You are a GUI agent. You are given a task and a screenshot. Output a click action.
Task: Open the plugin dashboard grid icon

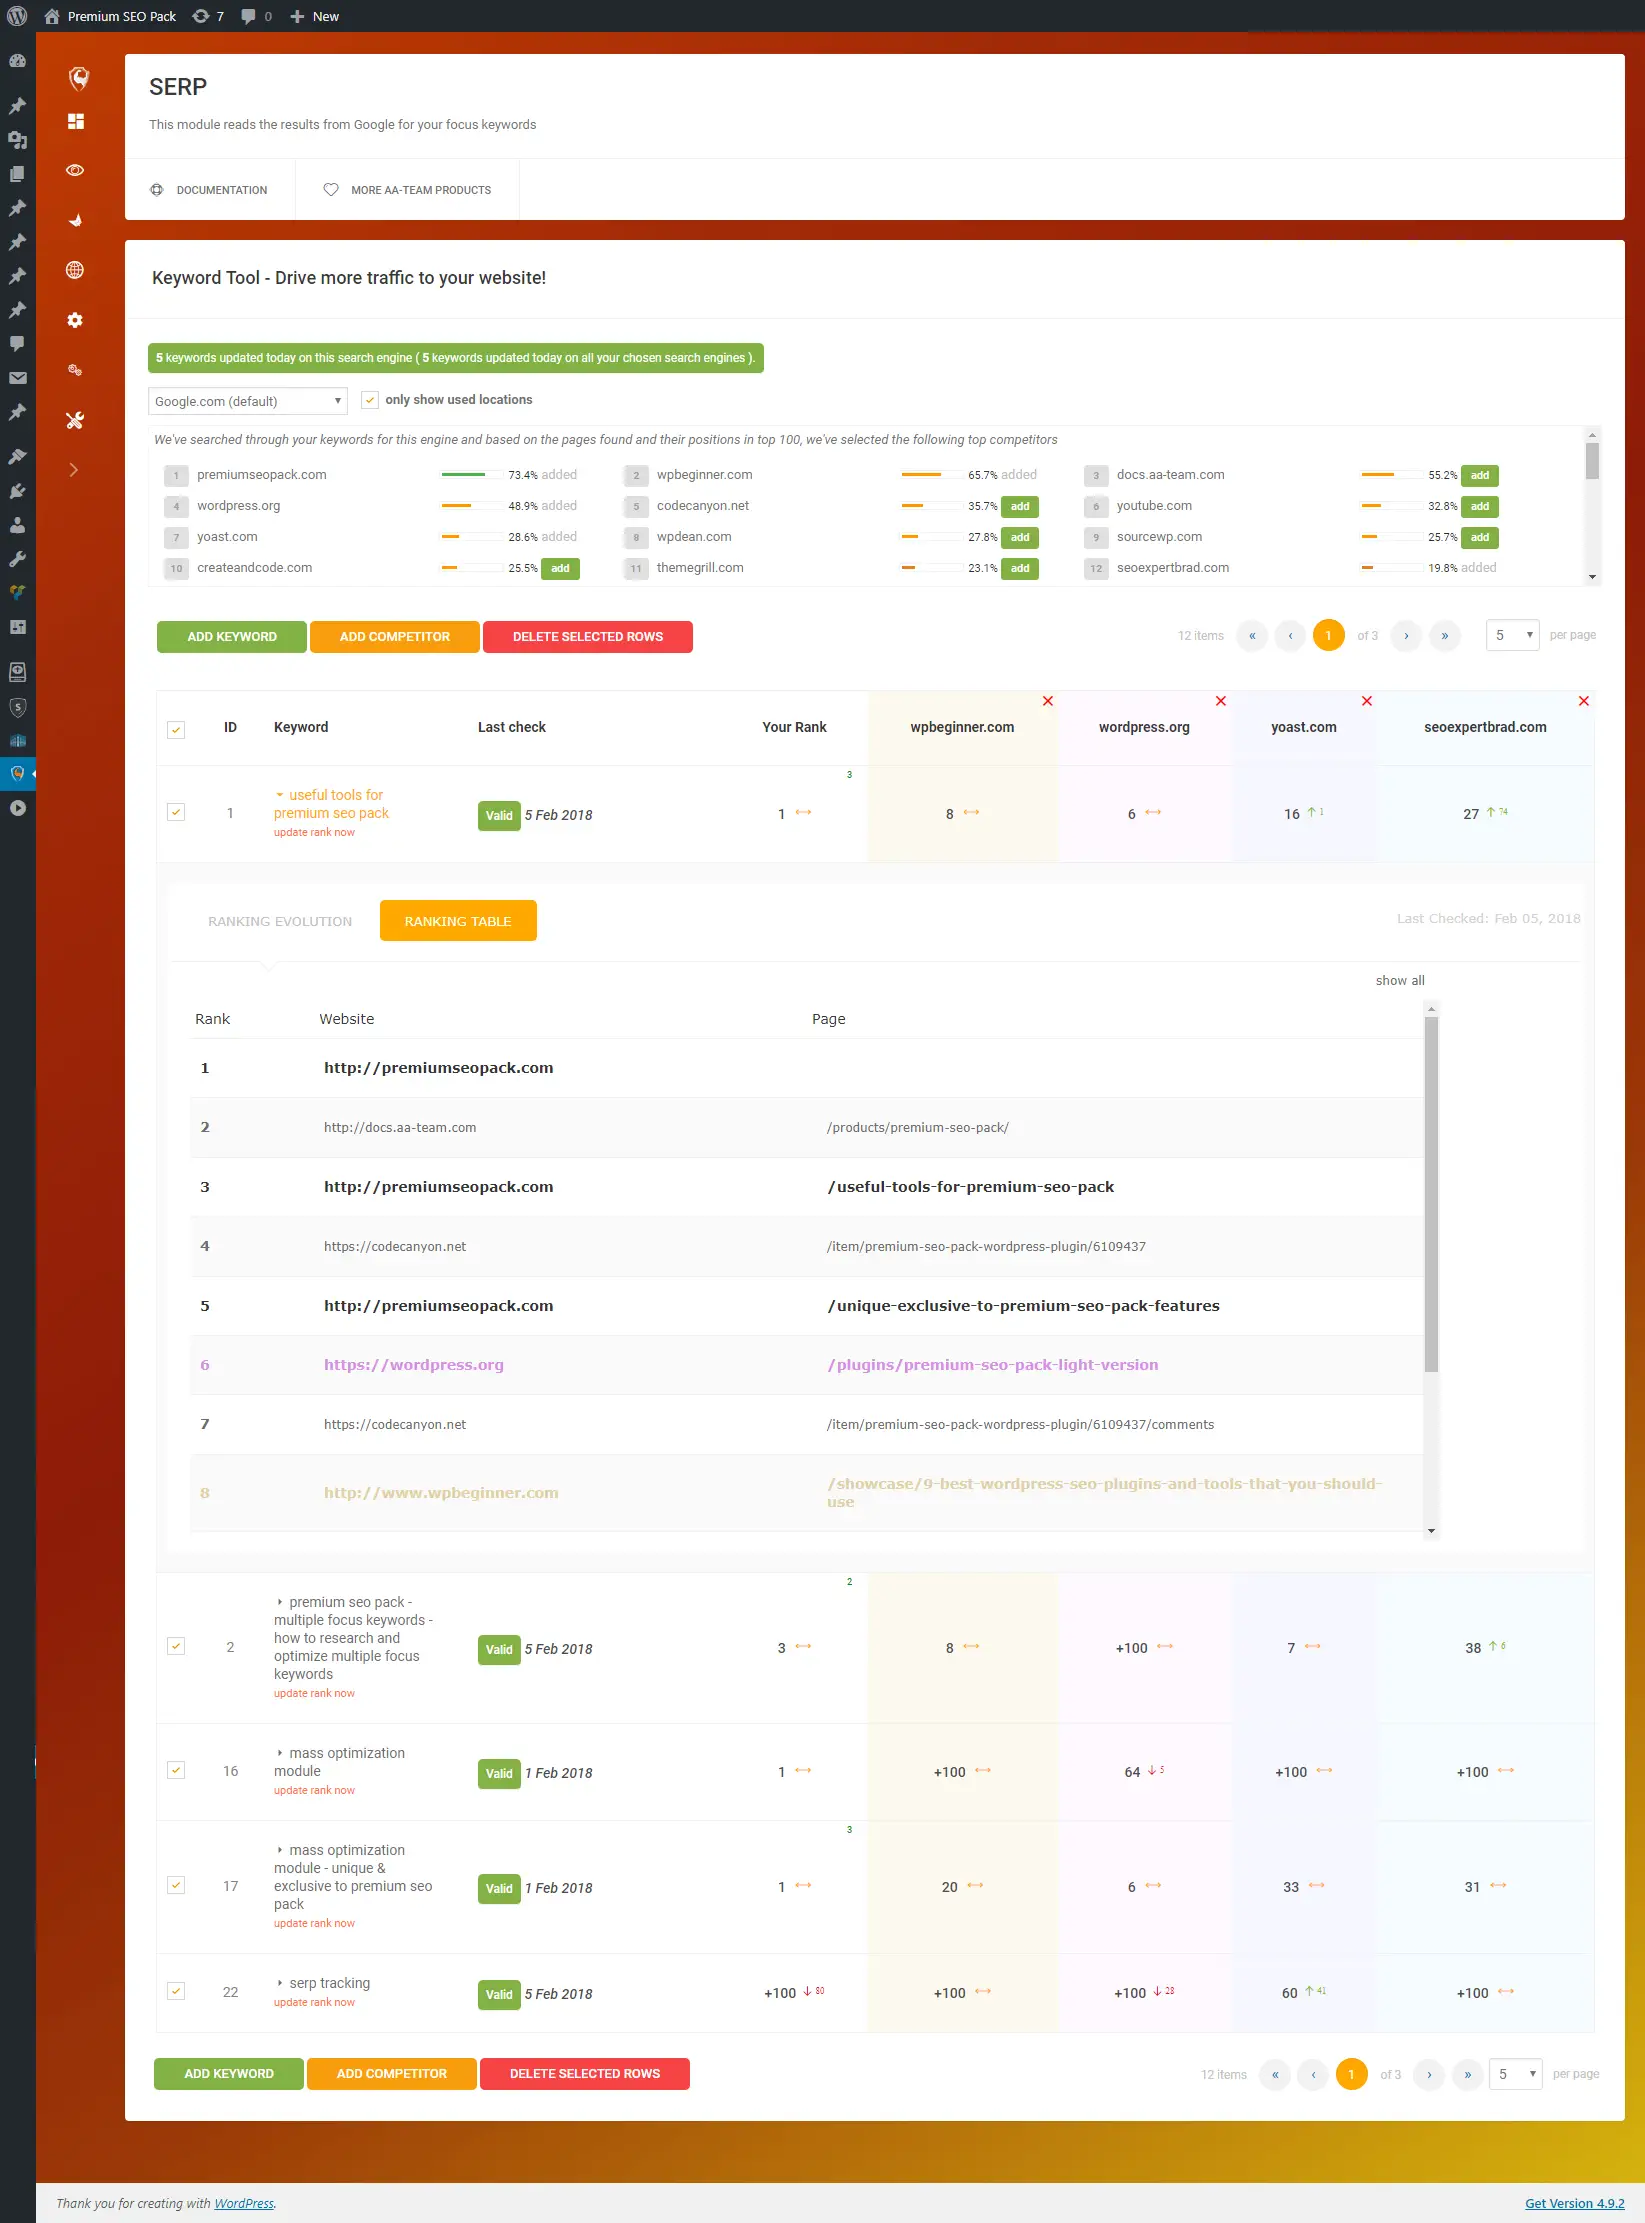[75, 121]
